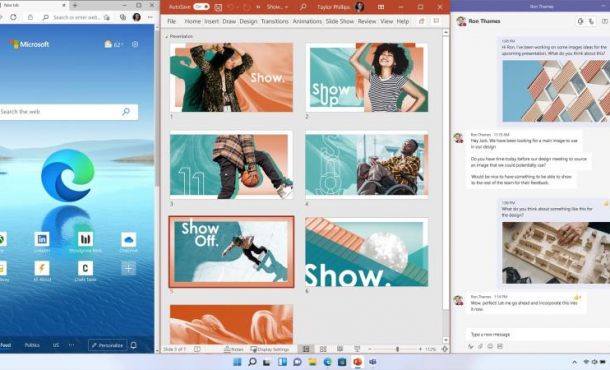This screenshot has width=610, height=370.
Task: Adjust the PowerPoint zoom slider
Action: [x=397, y=349]
